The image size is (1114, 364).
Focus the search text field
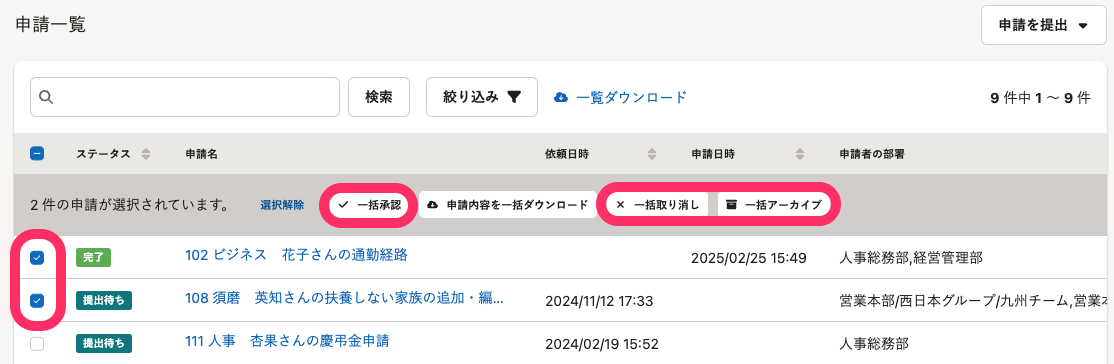point(185,97)
